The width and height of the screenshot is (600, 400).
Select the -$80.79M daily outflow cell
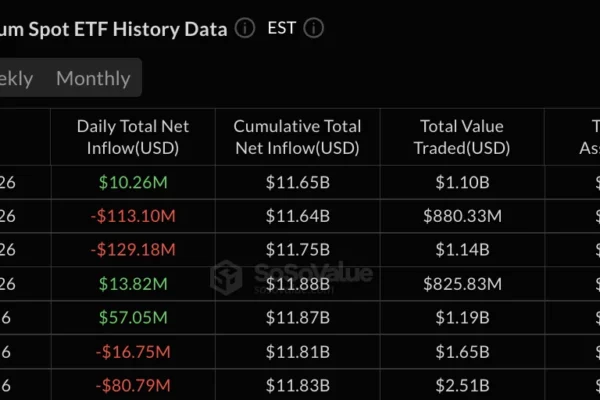(x=133, y=385)
